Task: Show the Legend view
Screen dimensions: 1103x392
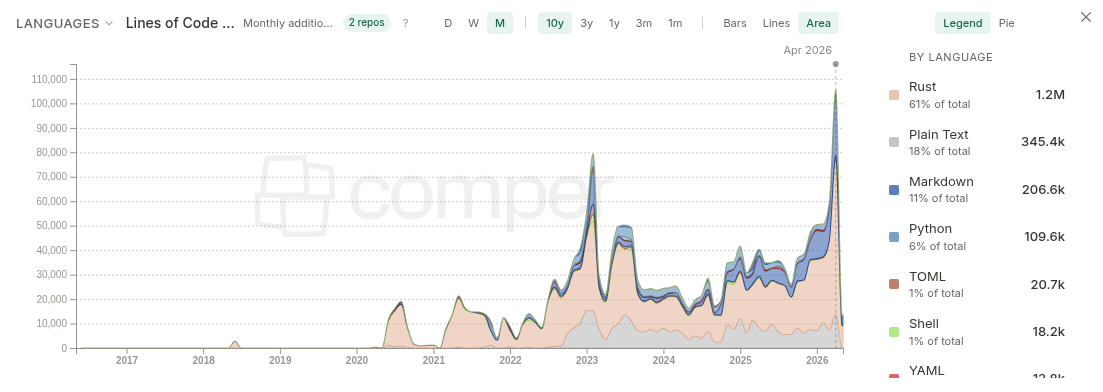Action: [962, 23]
